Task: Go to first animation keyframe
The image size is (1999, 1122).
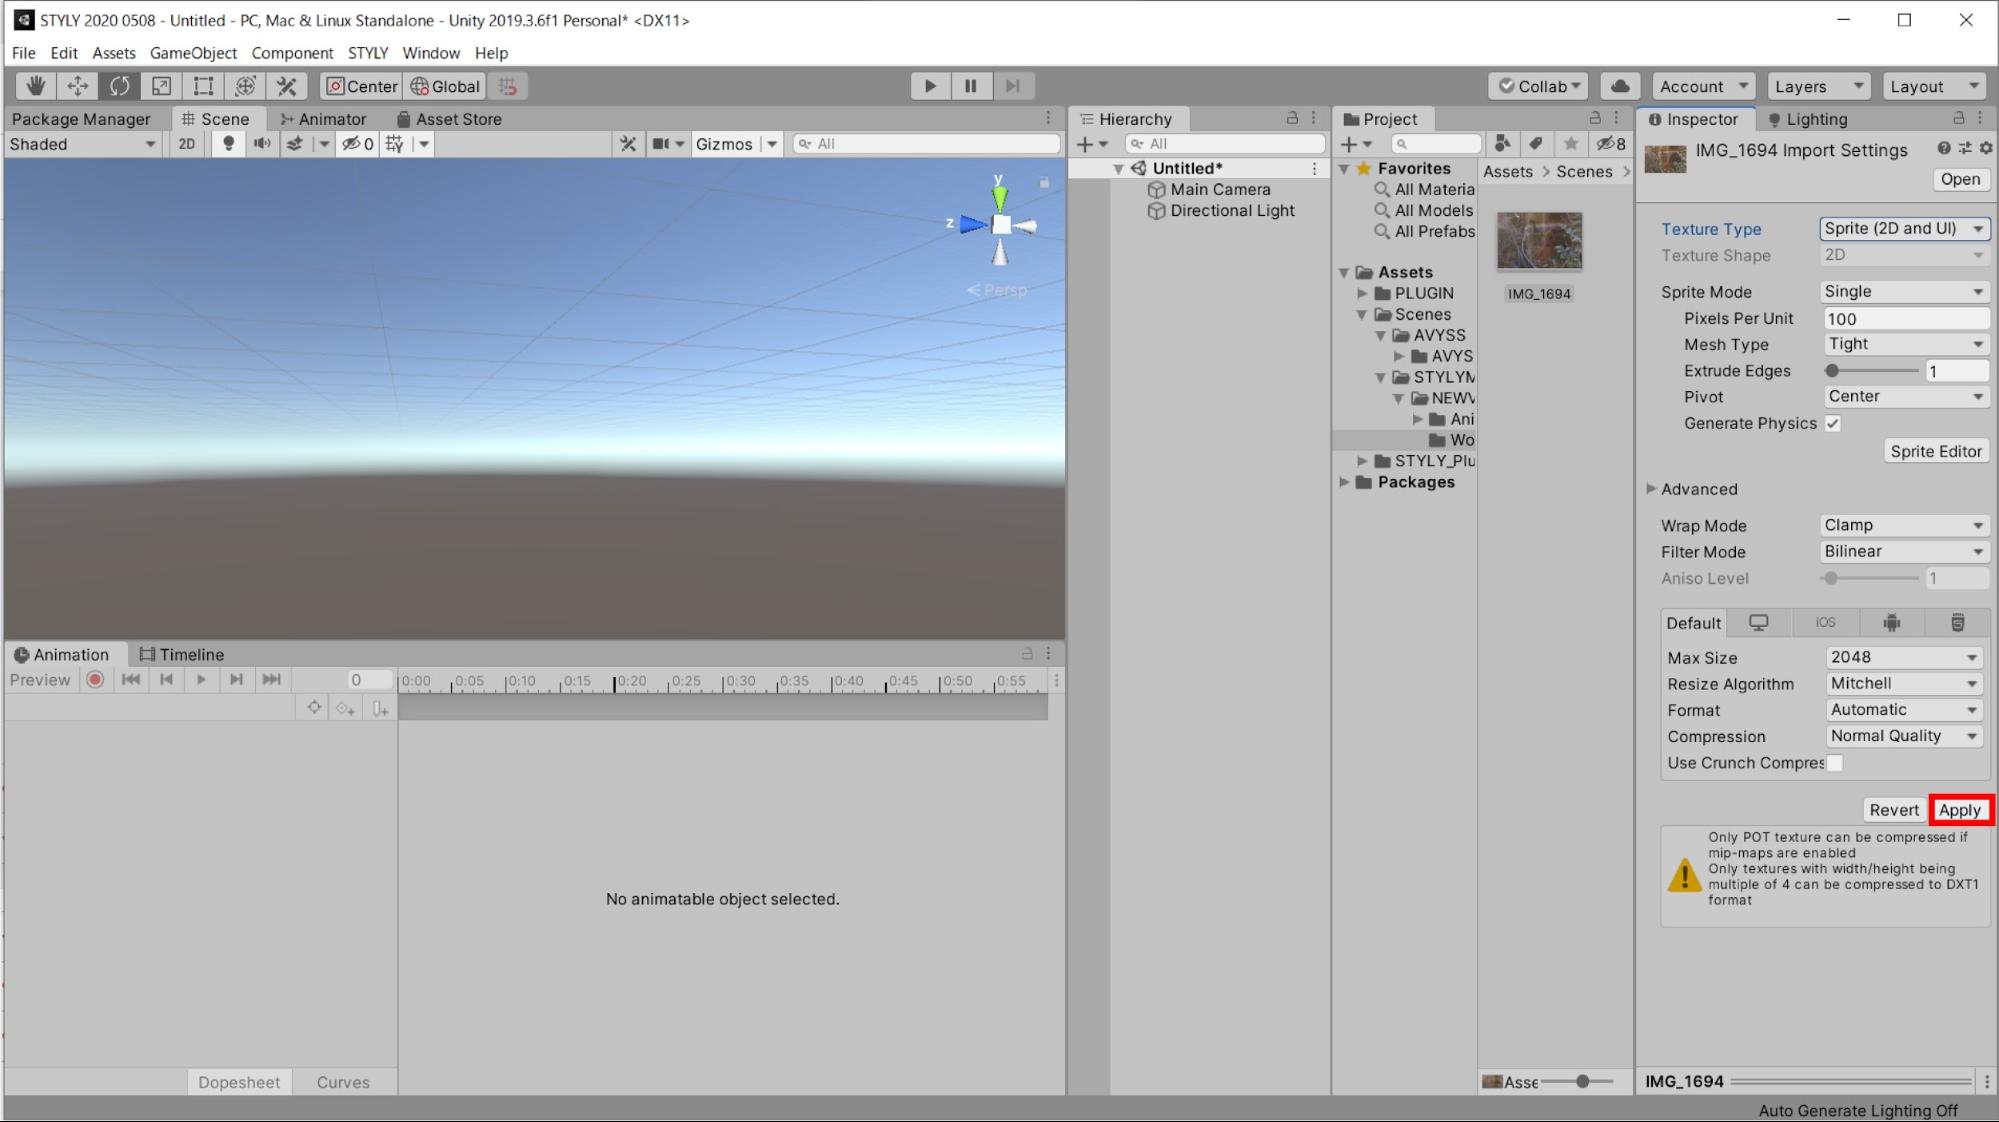Action: 130,680
